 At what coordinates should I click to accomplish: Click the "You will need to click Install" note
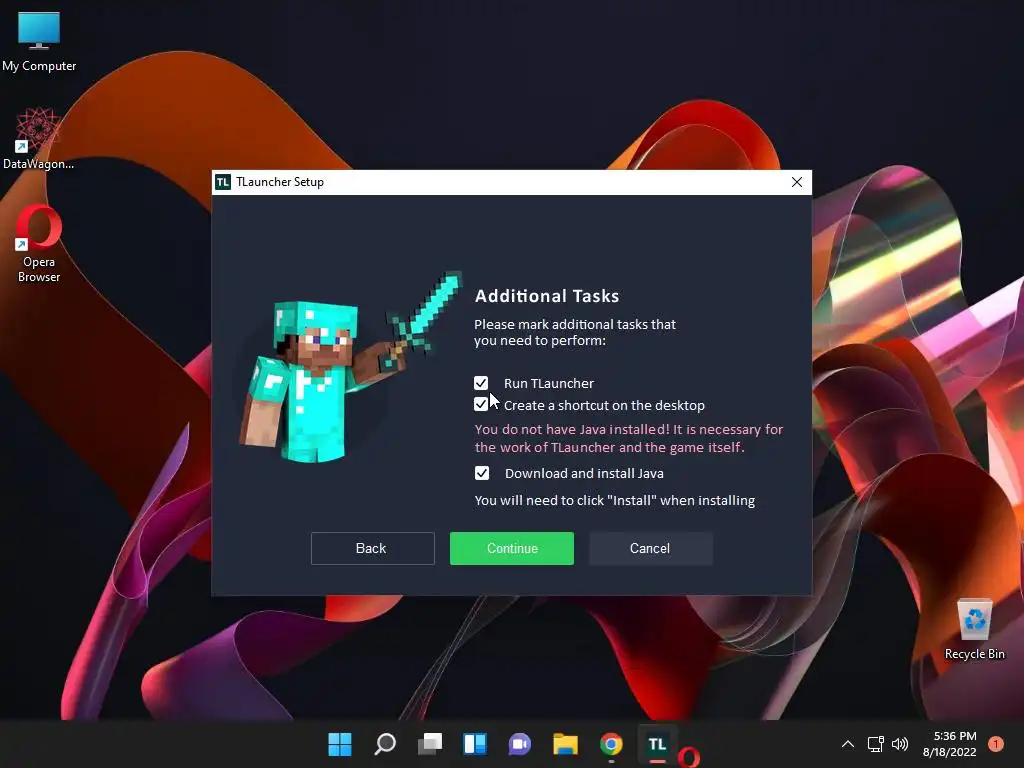[615, 501]
